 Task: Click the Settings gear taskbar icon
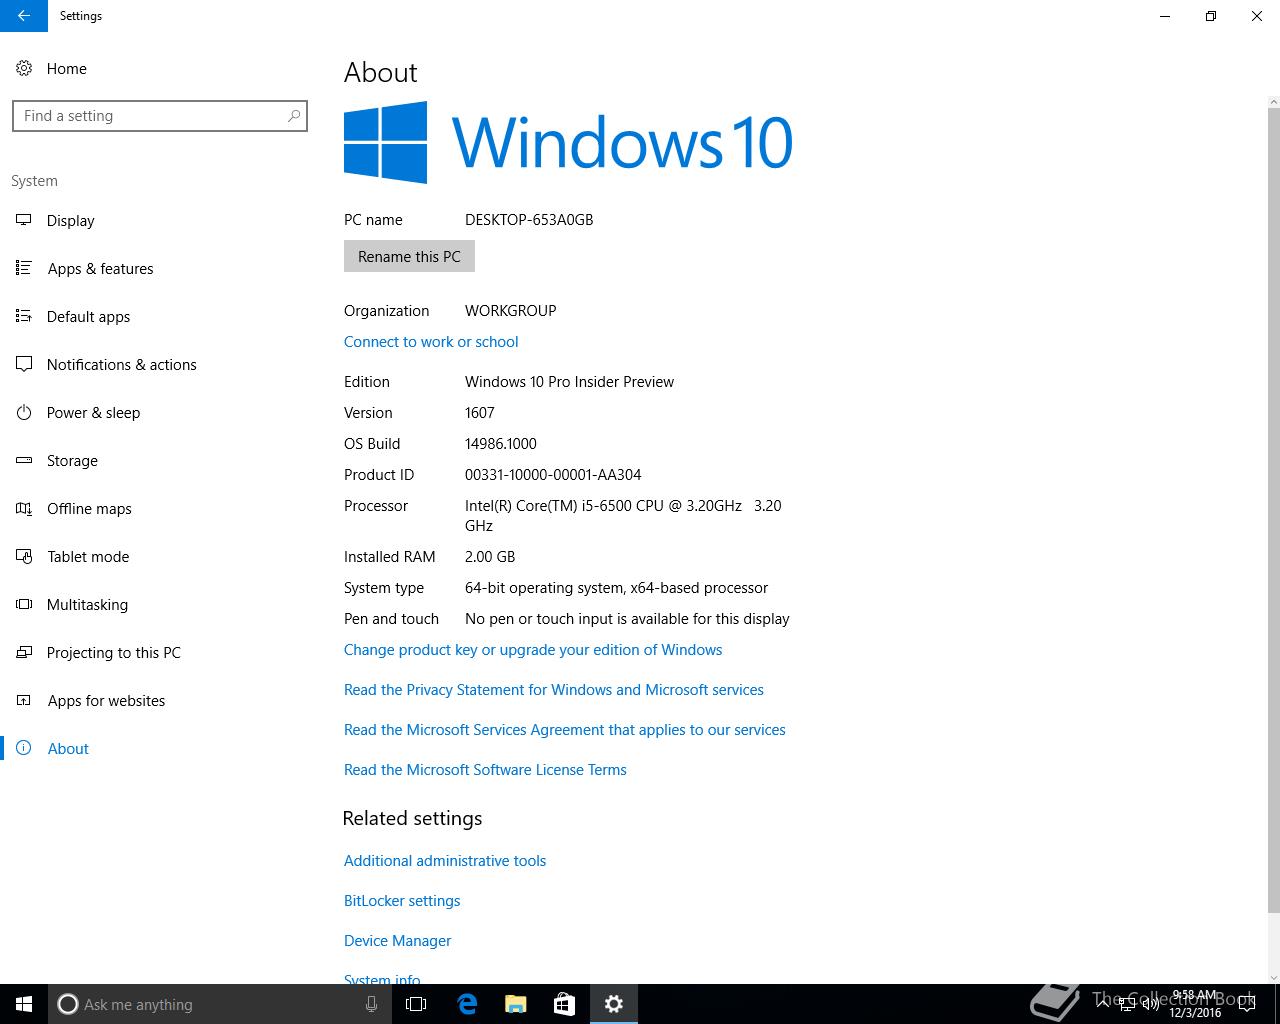614,1004
